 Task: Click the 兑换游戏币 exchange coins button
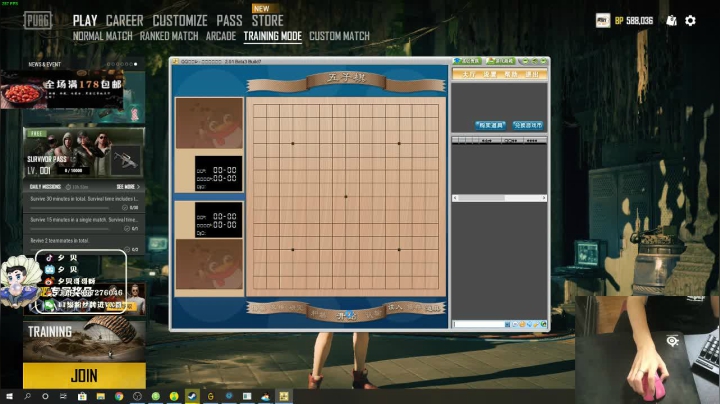pyautogui.click(x=528, y=125)
